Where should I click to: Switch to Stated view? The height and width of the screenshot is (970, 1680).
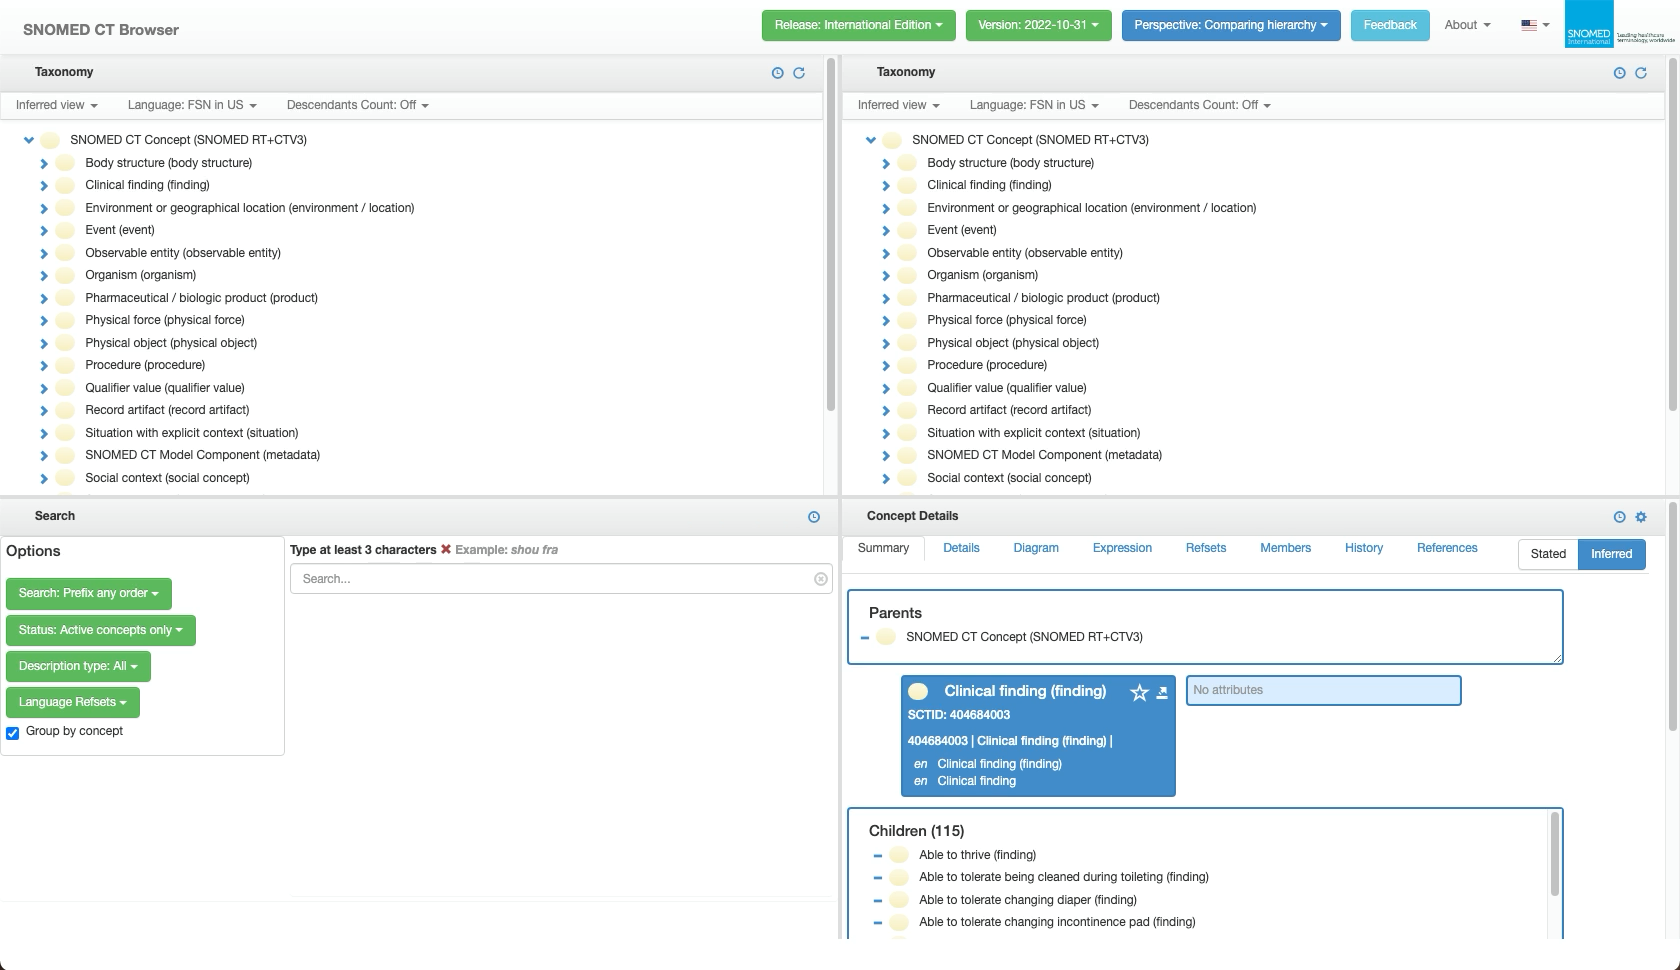(x=1548, y=554)
